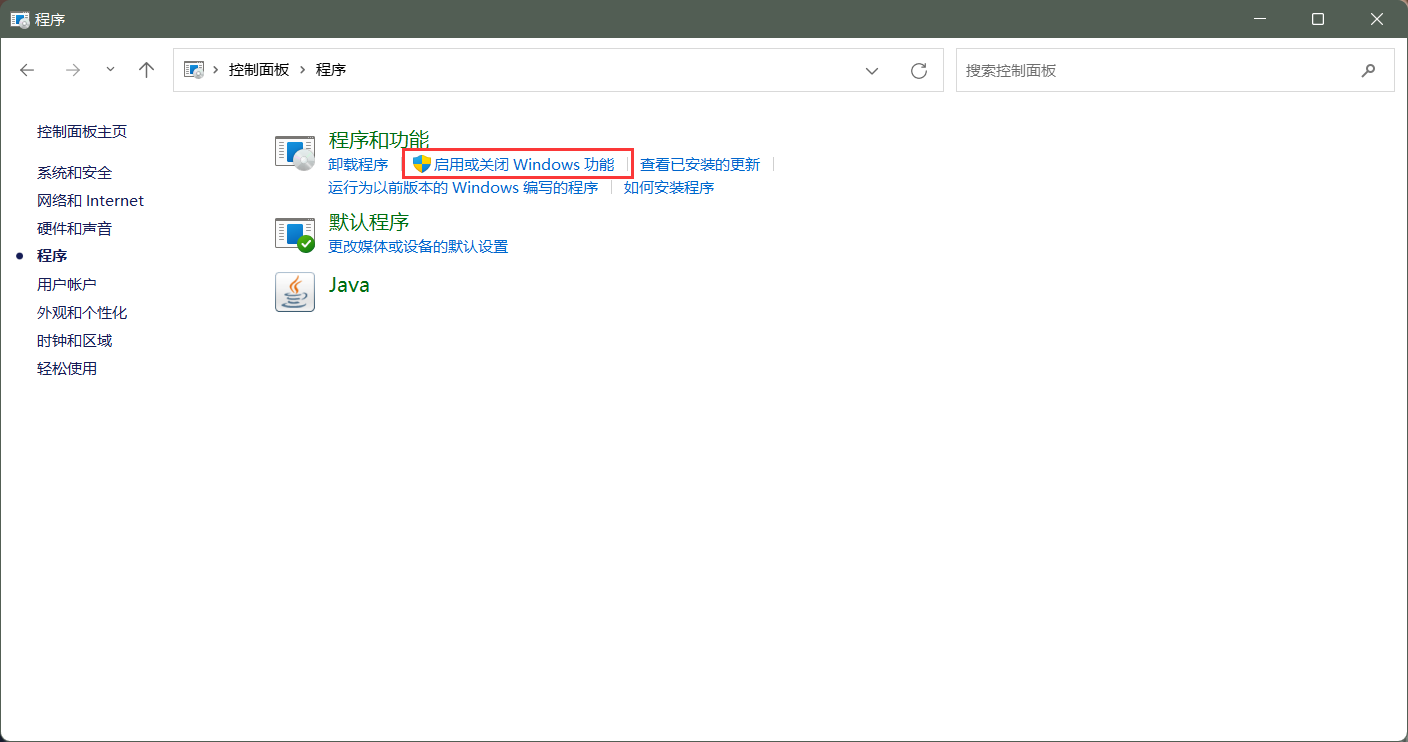Minimize the 程序 window
The height and width of the screenshot is (742, 1408).
point(1262,19)
